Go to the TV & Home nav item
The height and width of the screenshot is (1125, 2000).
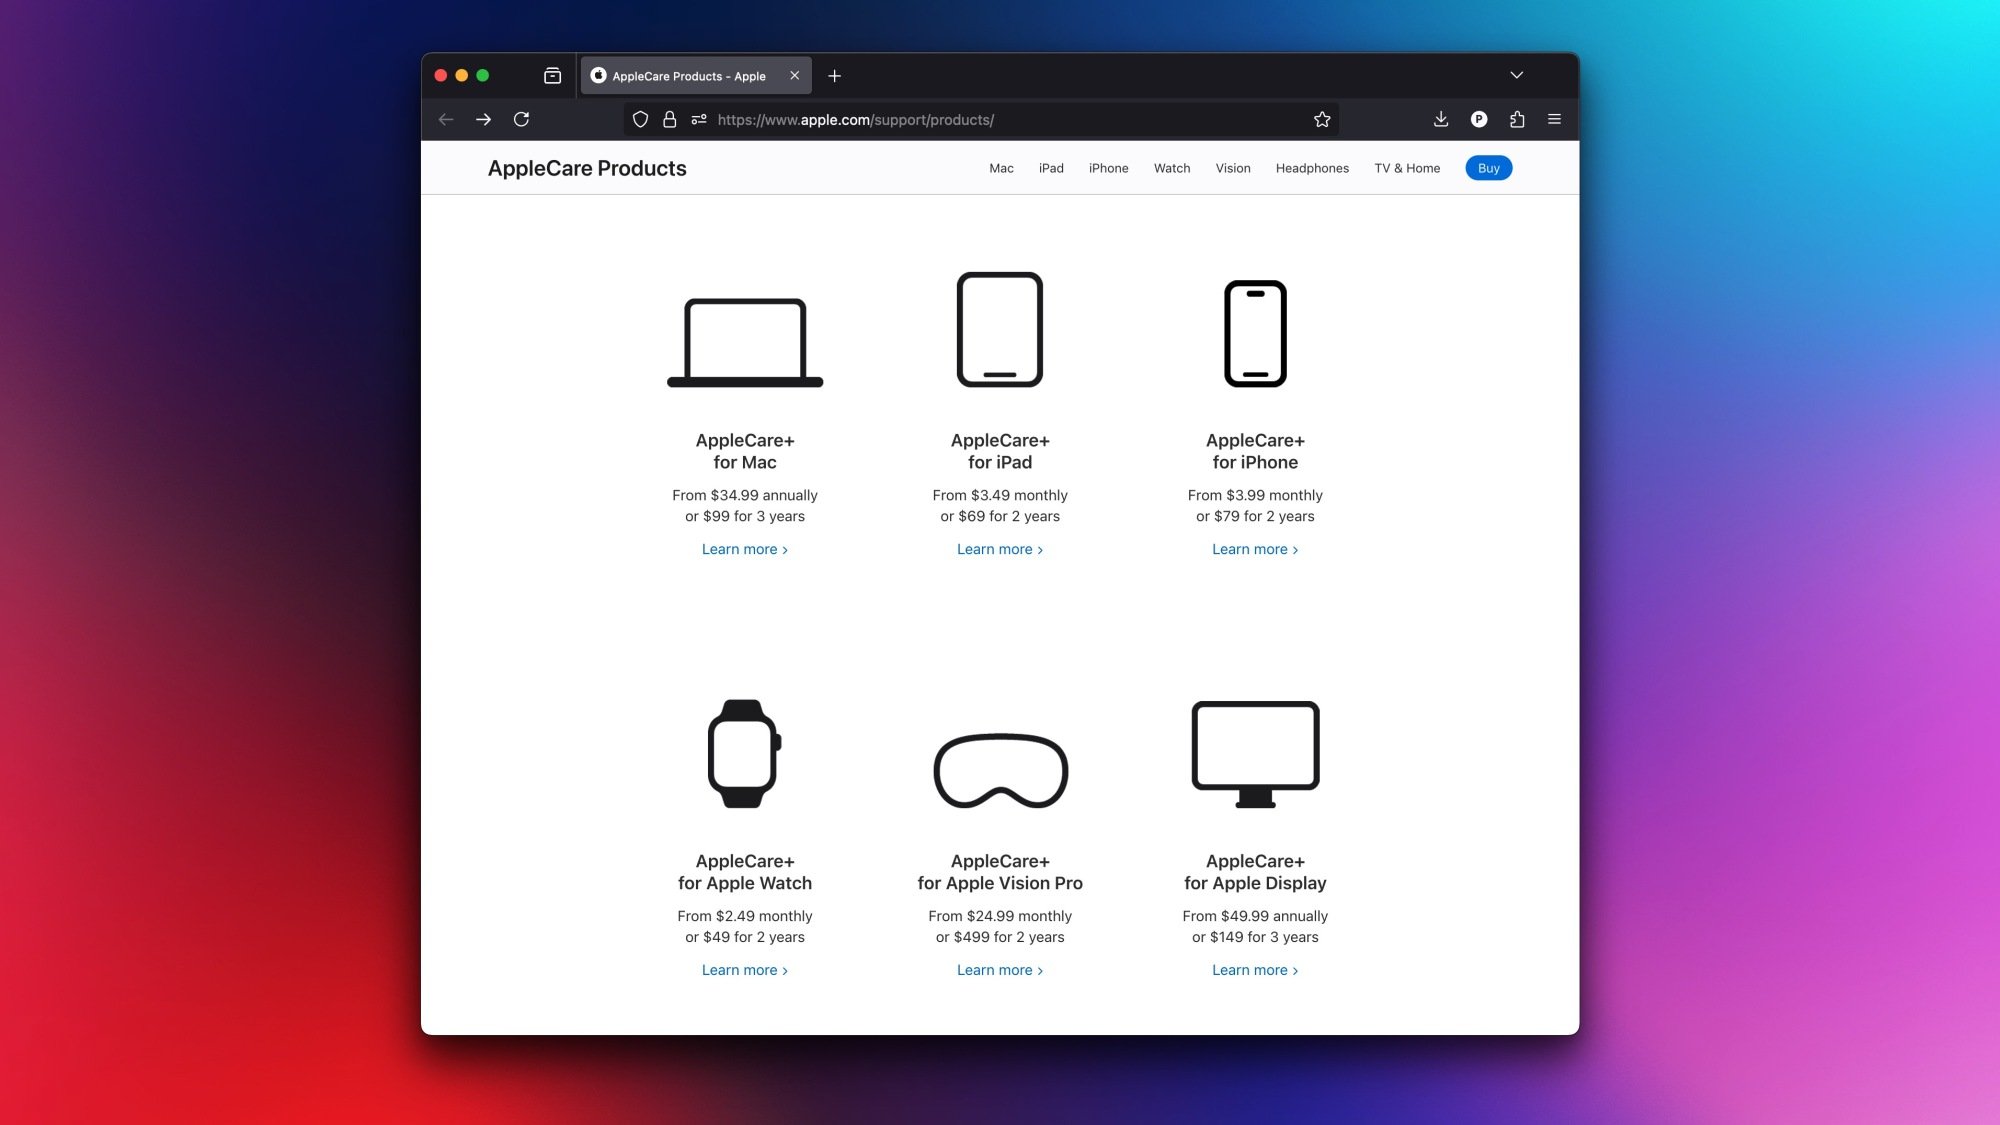(x=1407, y=169)
